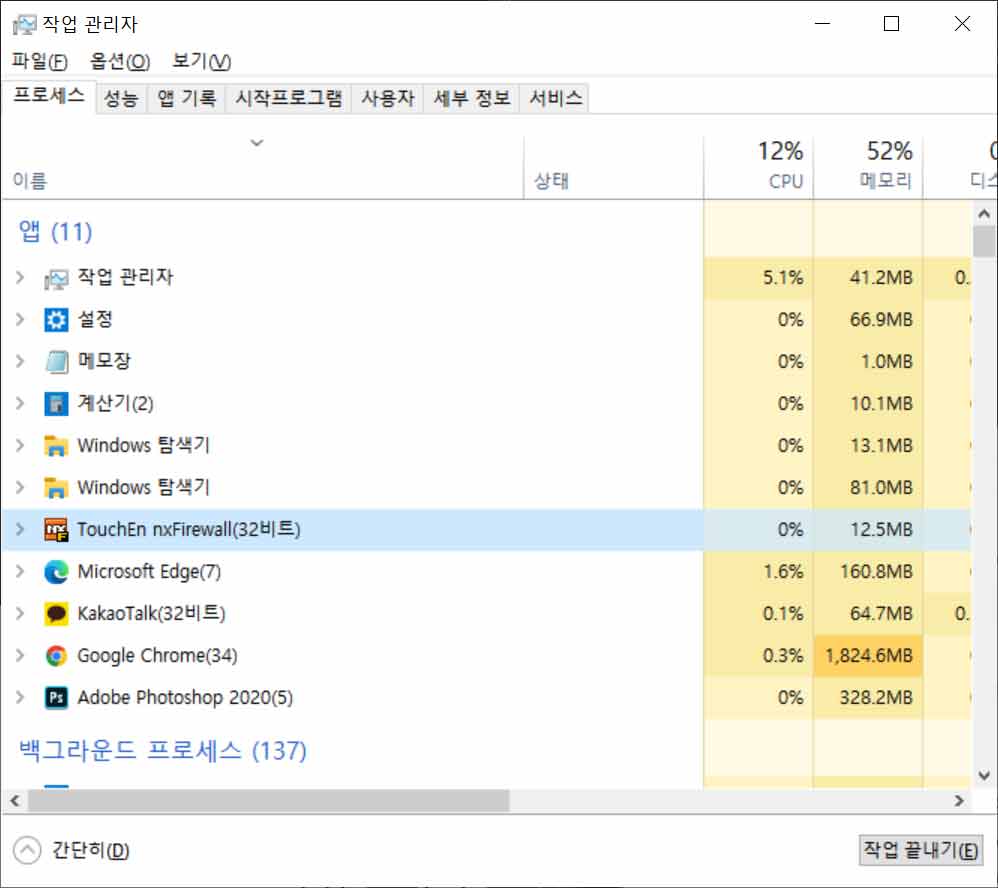The width and height of the screenshot is (998, 888).
Task: Click the 5.1% CPU cell
Action: point(758,278)
